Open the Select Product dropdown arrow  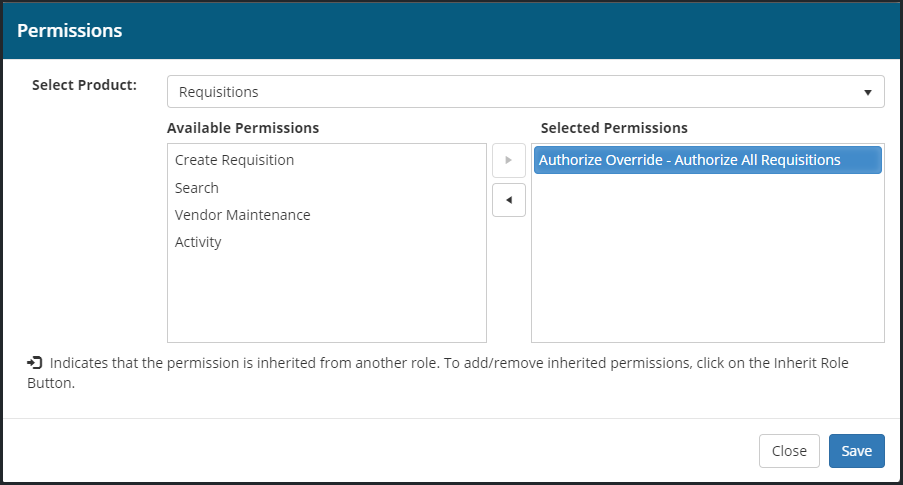click(x=867, y=92)
